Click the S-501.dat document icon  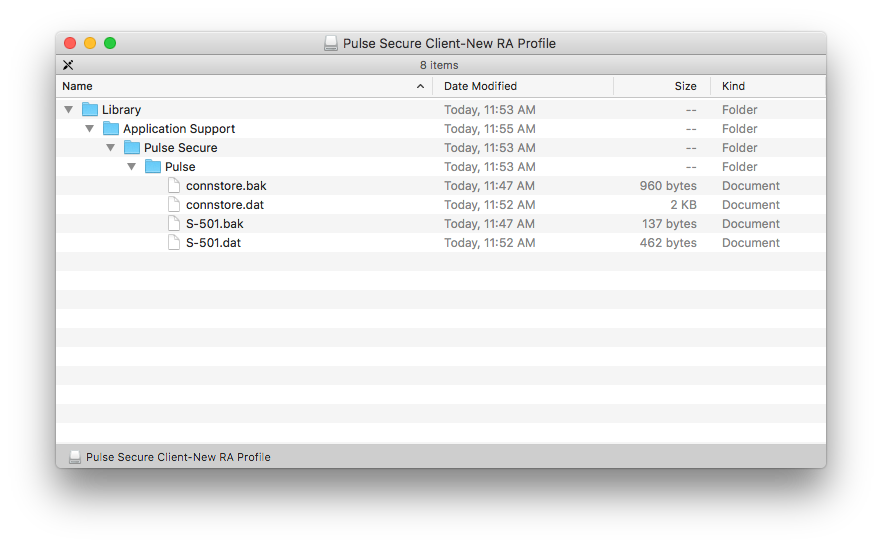tap(174, 242)
